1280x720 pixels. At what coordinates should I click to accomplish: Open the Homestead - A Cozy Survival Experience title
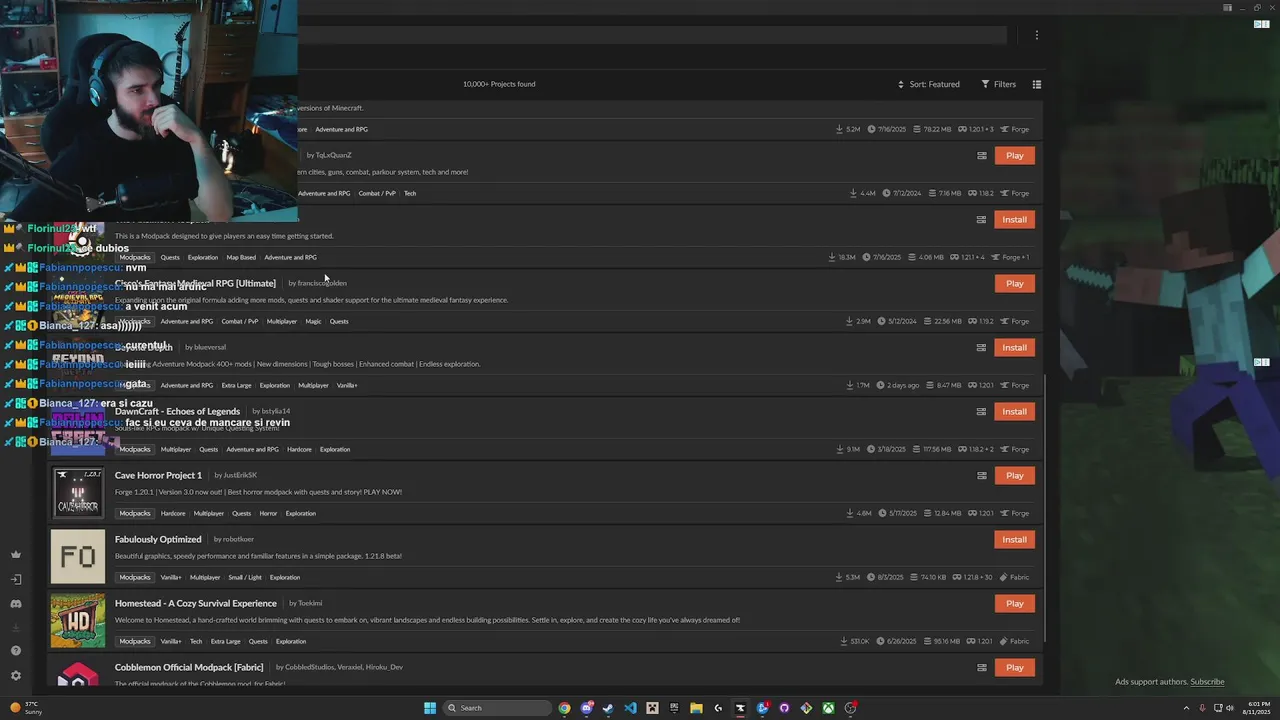(x=196, y=603)
